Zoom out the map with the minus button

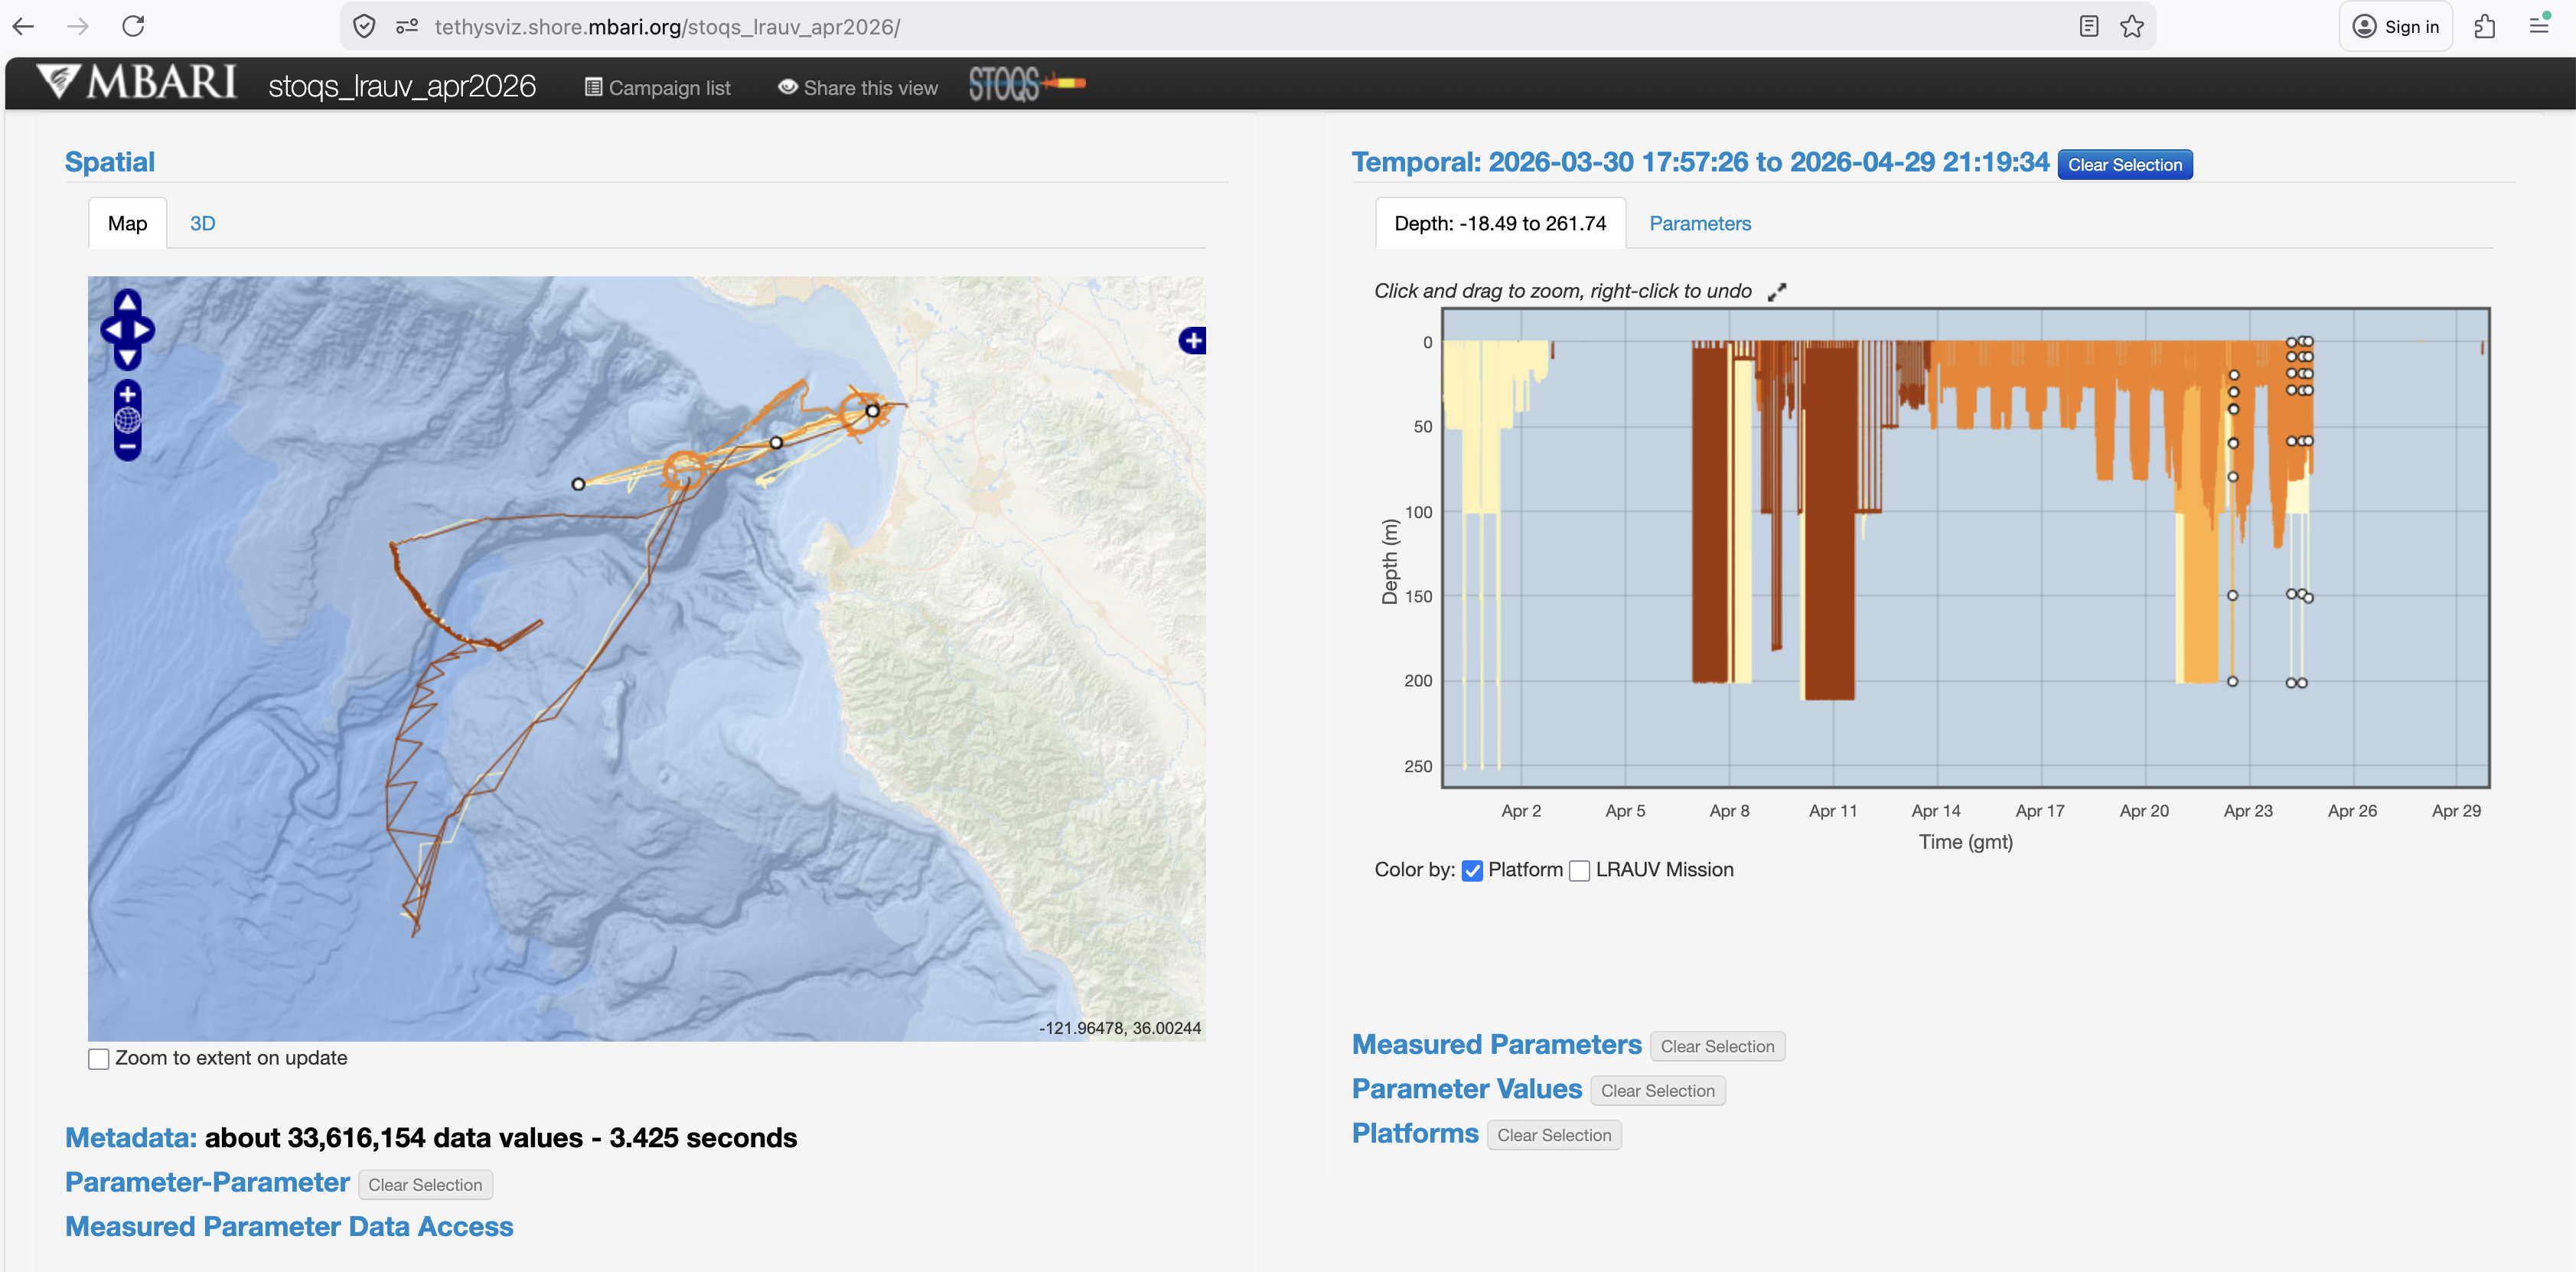tap(127, 446)
